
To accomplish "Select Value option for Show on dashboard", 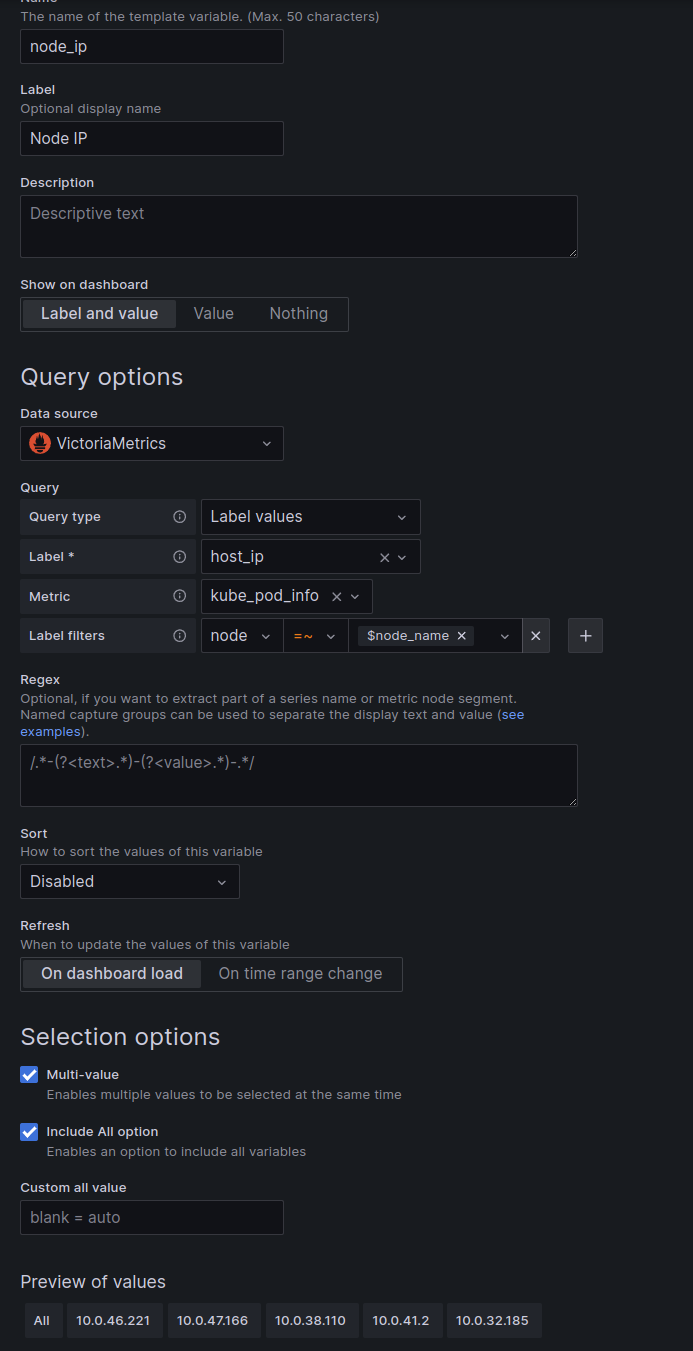I will [213, 314].
